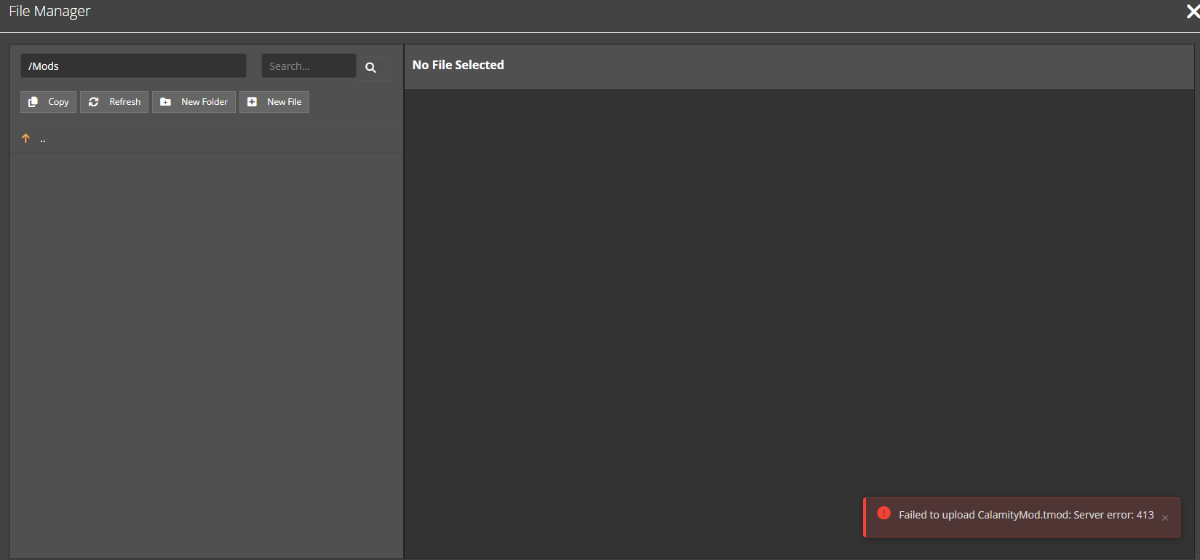Click the "No File Selected" header bar
Image resolution: width=1200 pixels, height=560 pixels.
click(x=799, y=66)
